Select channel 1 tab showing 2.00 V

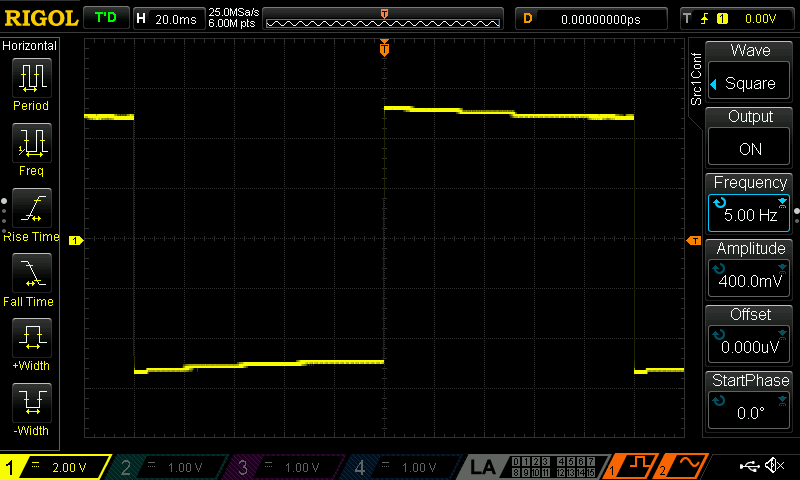[x=55, y=467]
